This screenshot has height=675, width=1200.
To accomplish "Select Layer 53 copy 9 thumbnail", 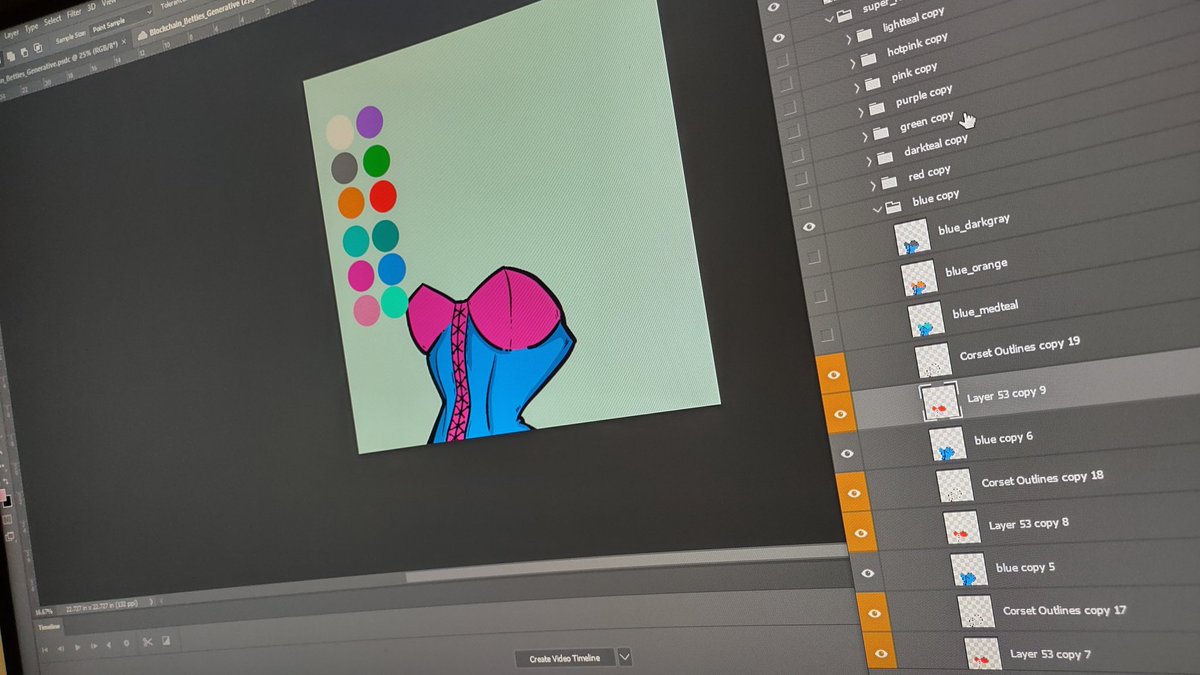I will (940, 401).
